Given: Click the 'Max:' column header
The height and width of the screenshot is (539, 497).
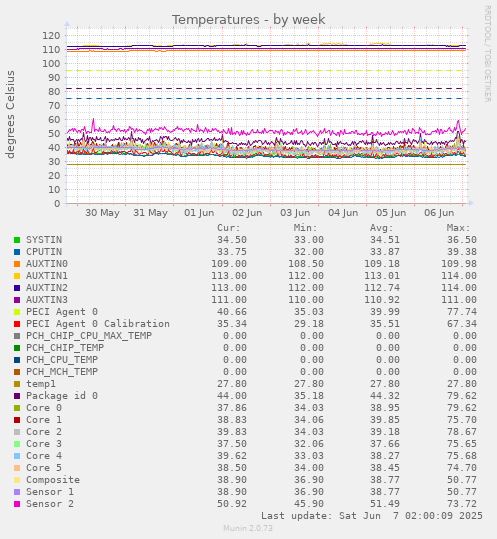Looking at the screenshot, I should coord(459,228).
